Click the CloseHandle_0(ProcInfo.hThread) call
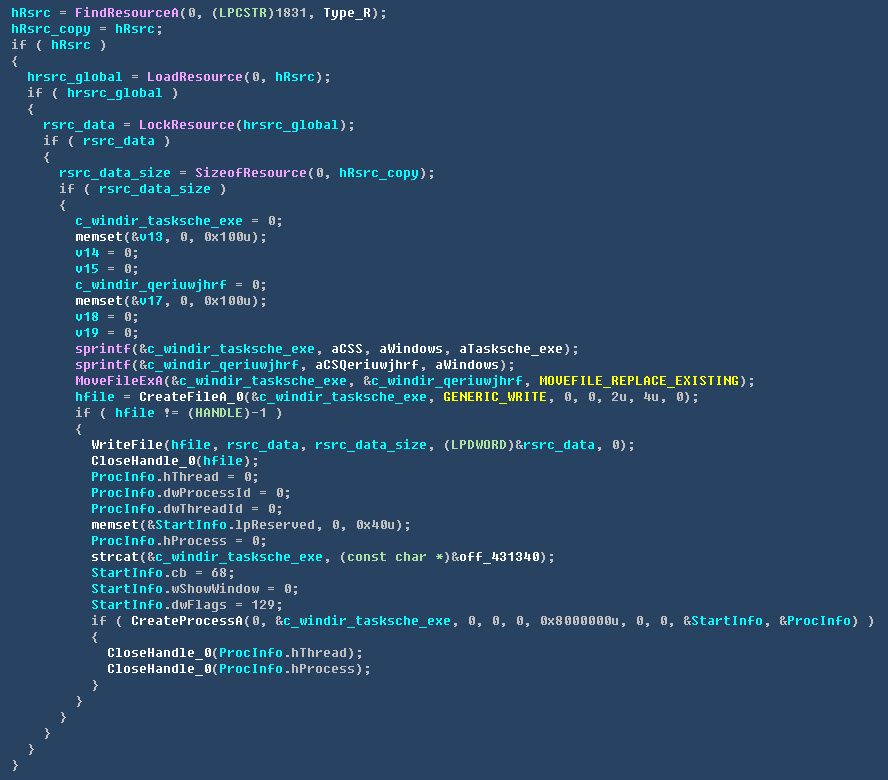 click(235, 653)
